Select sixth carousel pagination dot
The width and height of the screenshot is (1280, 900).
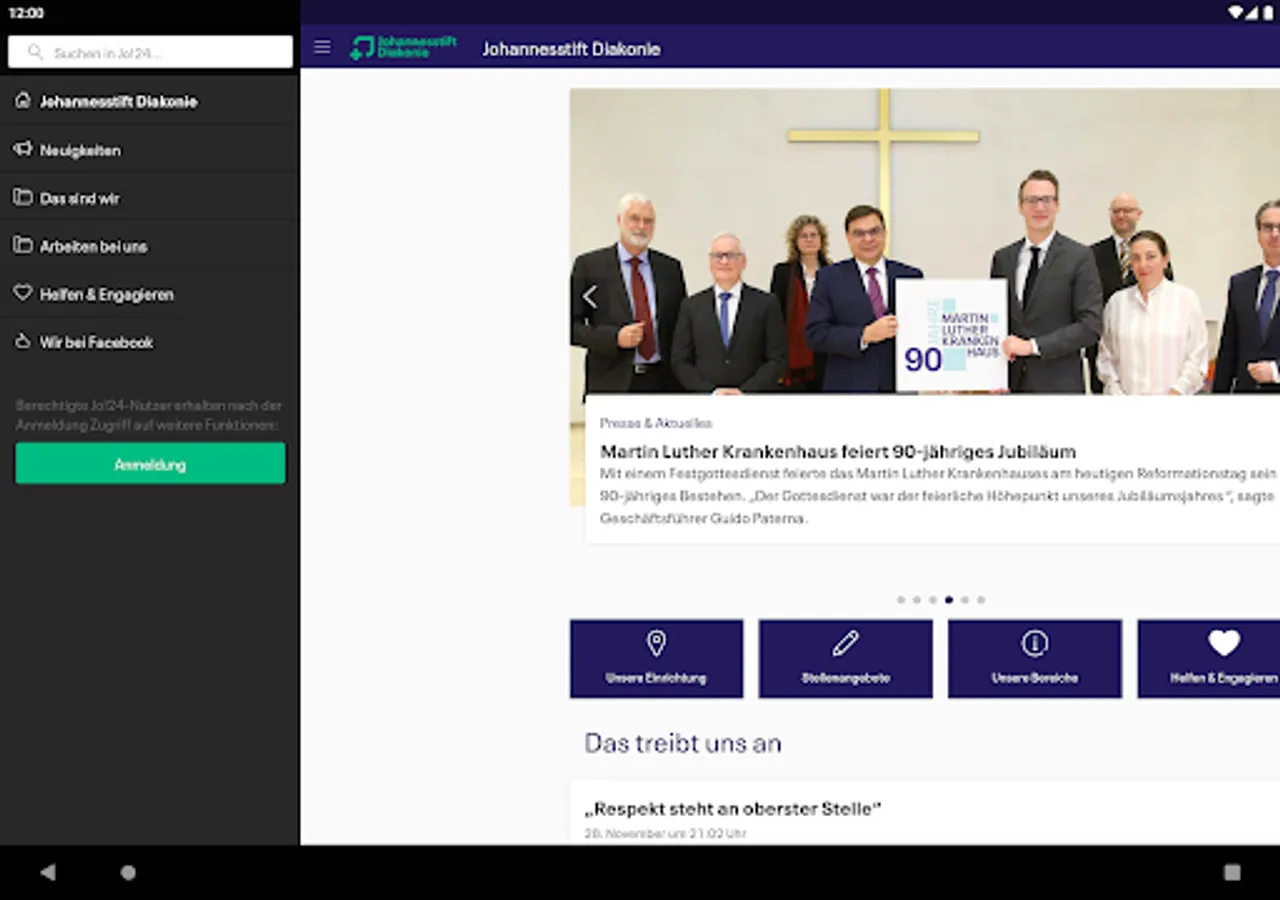[981, 600]
